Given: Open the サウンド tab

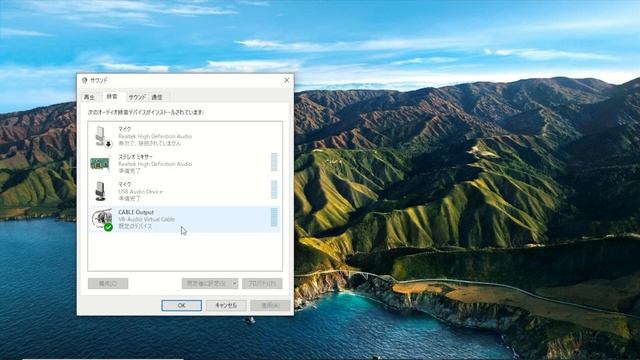Looking at the screenshot, I should click(137, 97).
